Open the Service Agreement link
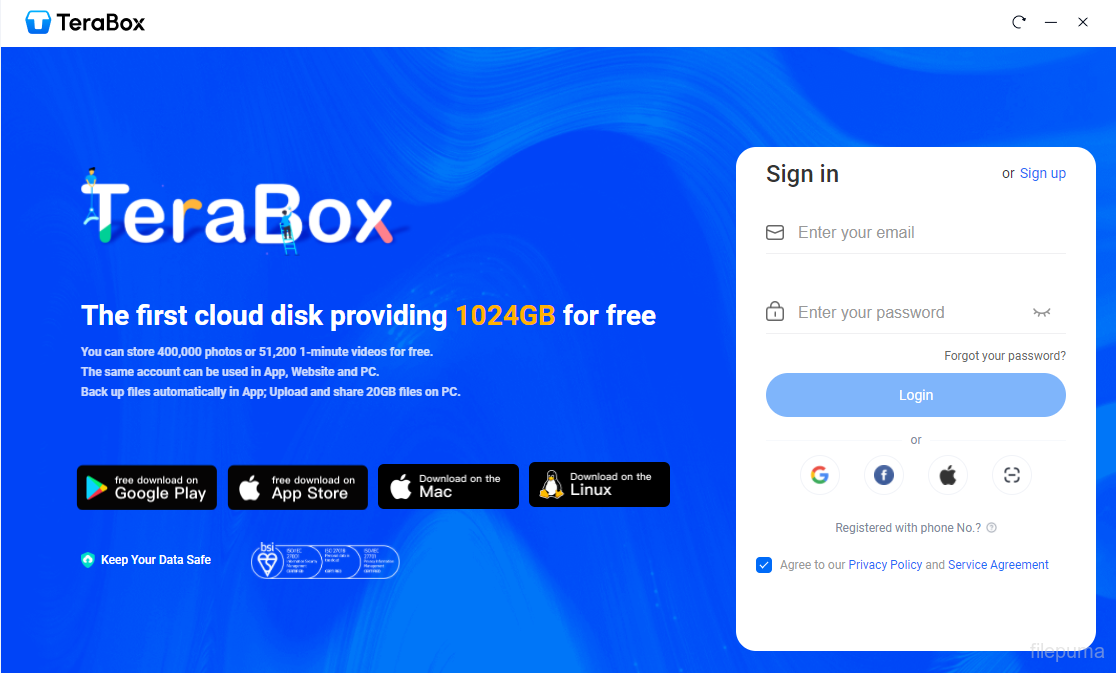 pos(998,565)
